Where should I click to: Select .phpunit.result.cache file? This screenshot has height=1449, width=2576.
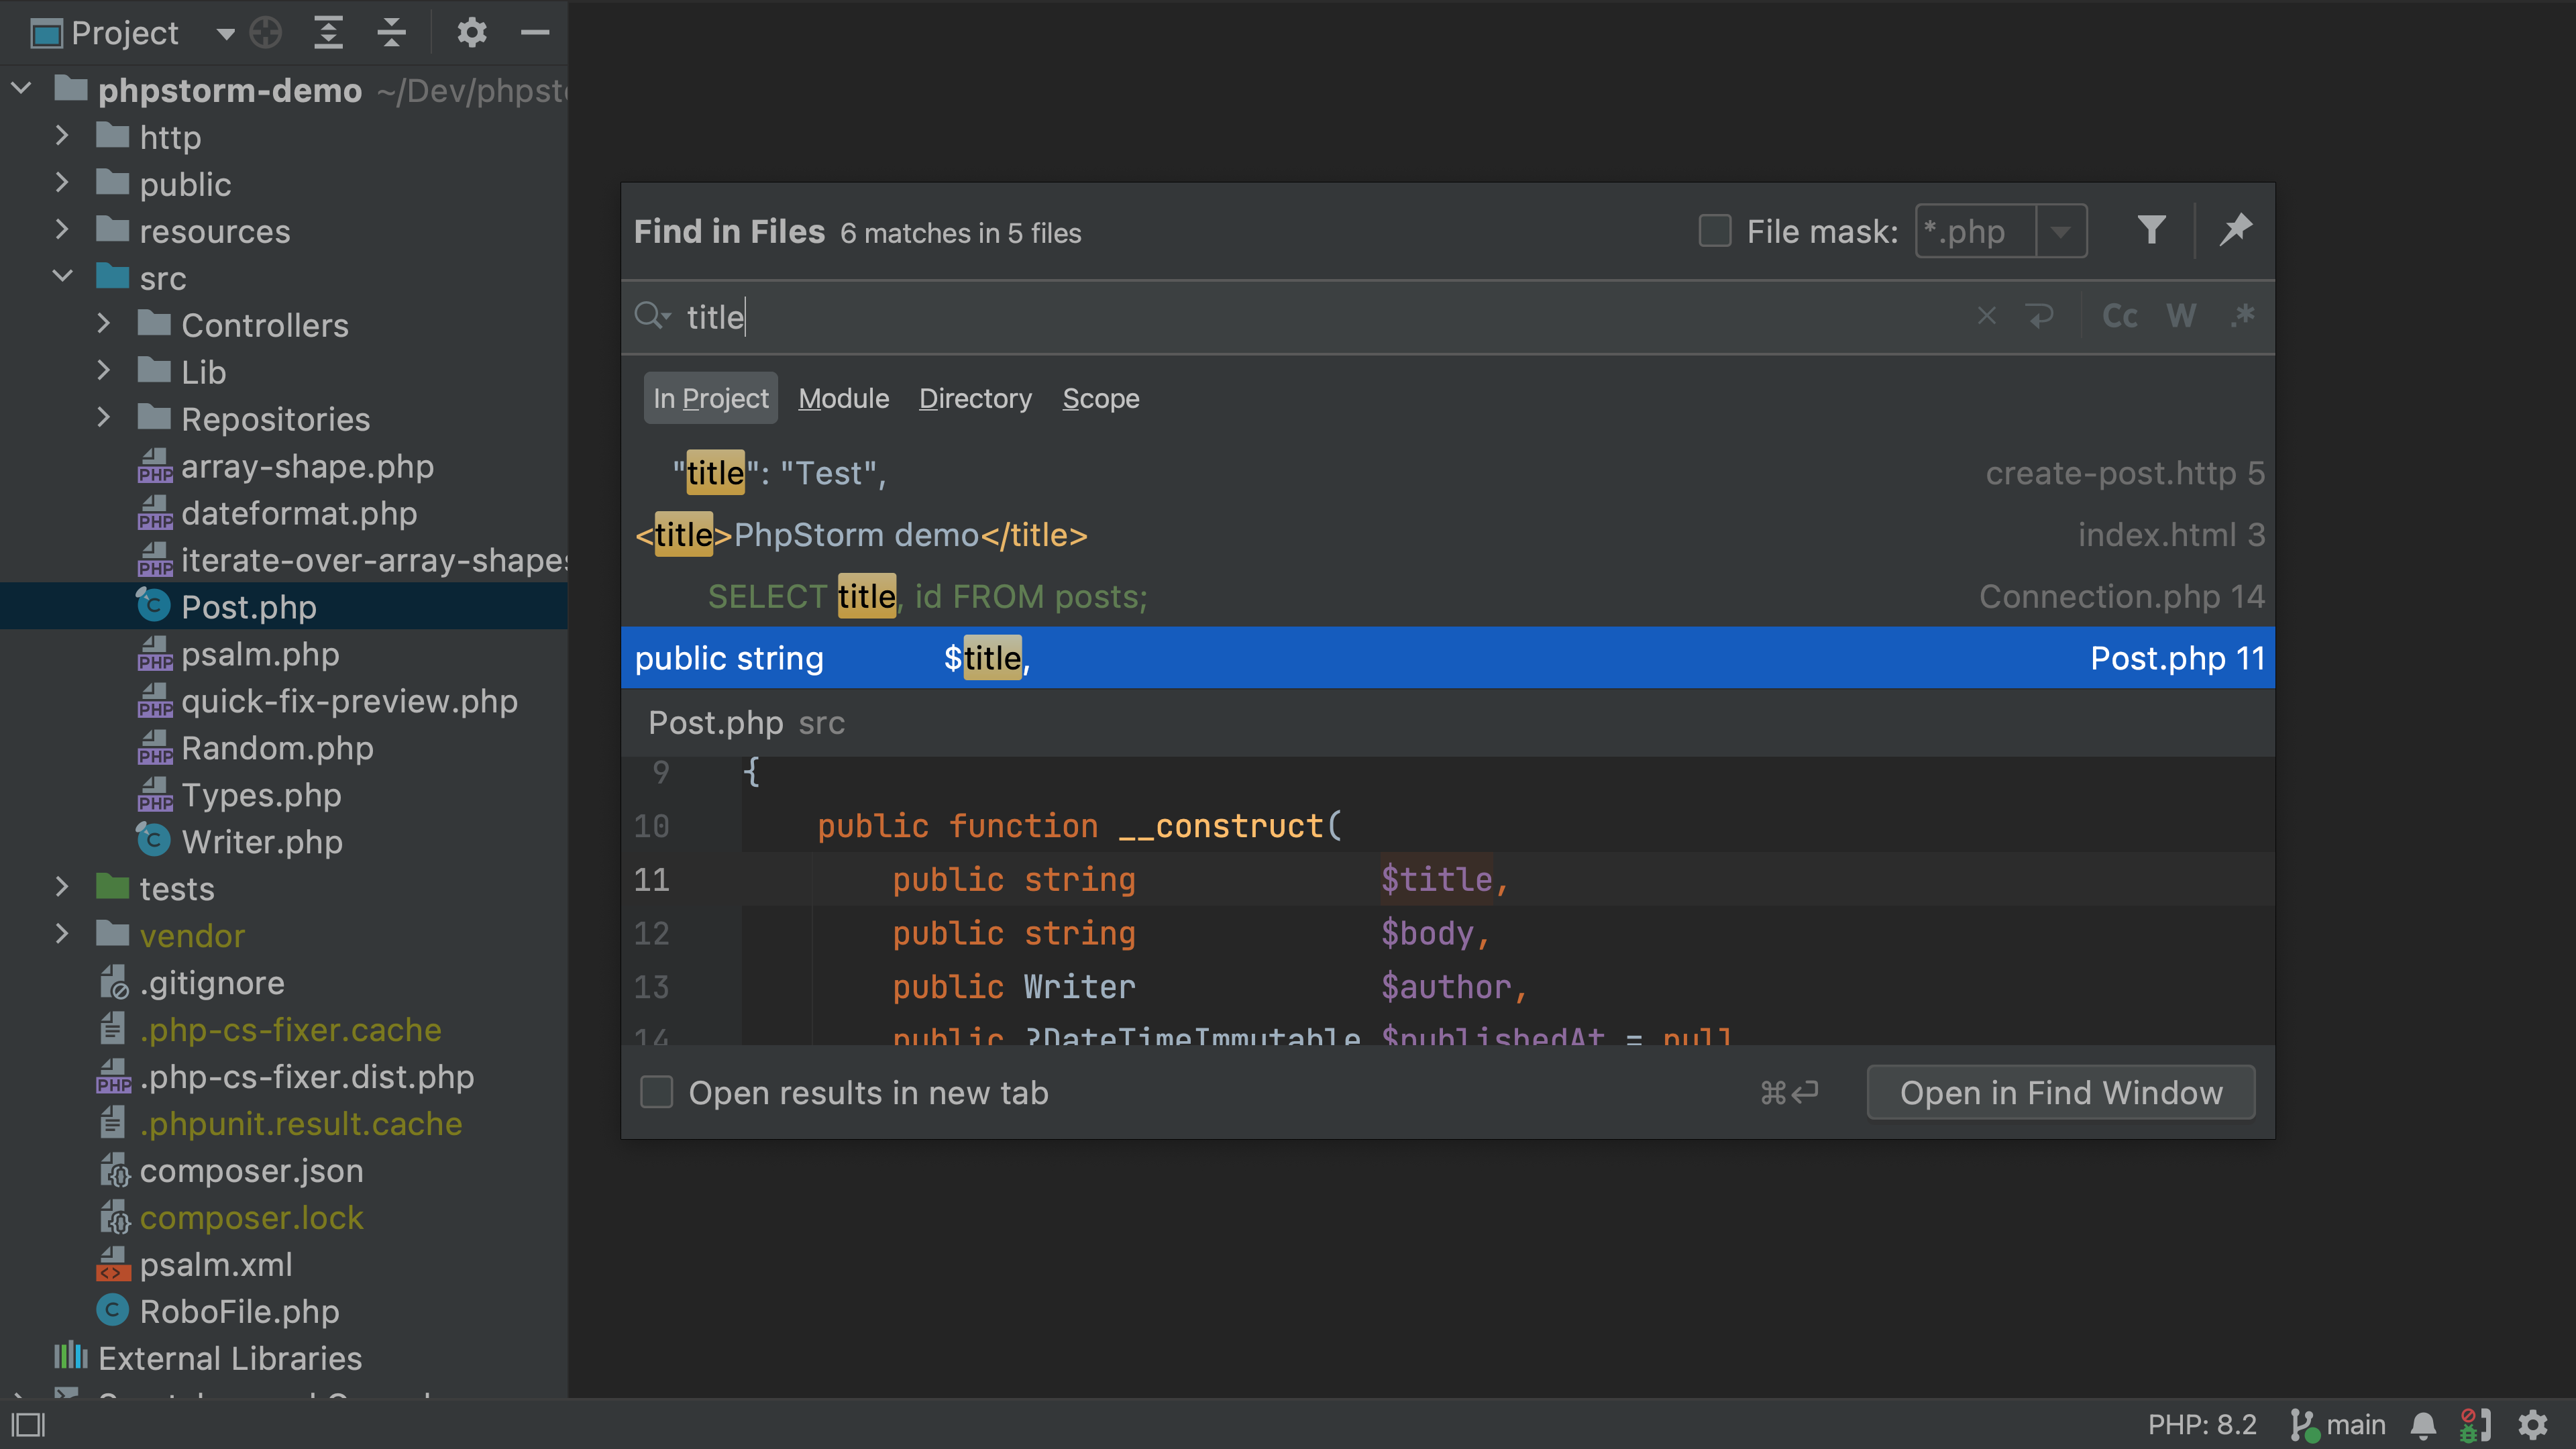[x=300, y=1123]
